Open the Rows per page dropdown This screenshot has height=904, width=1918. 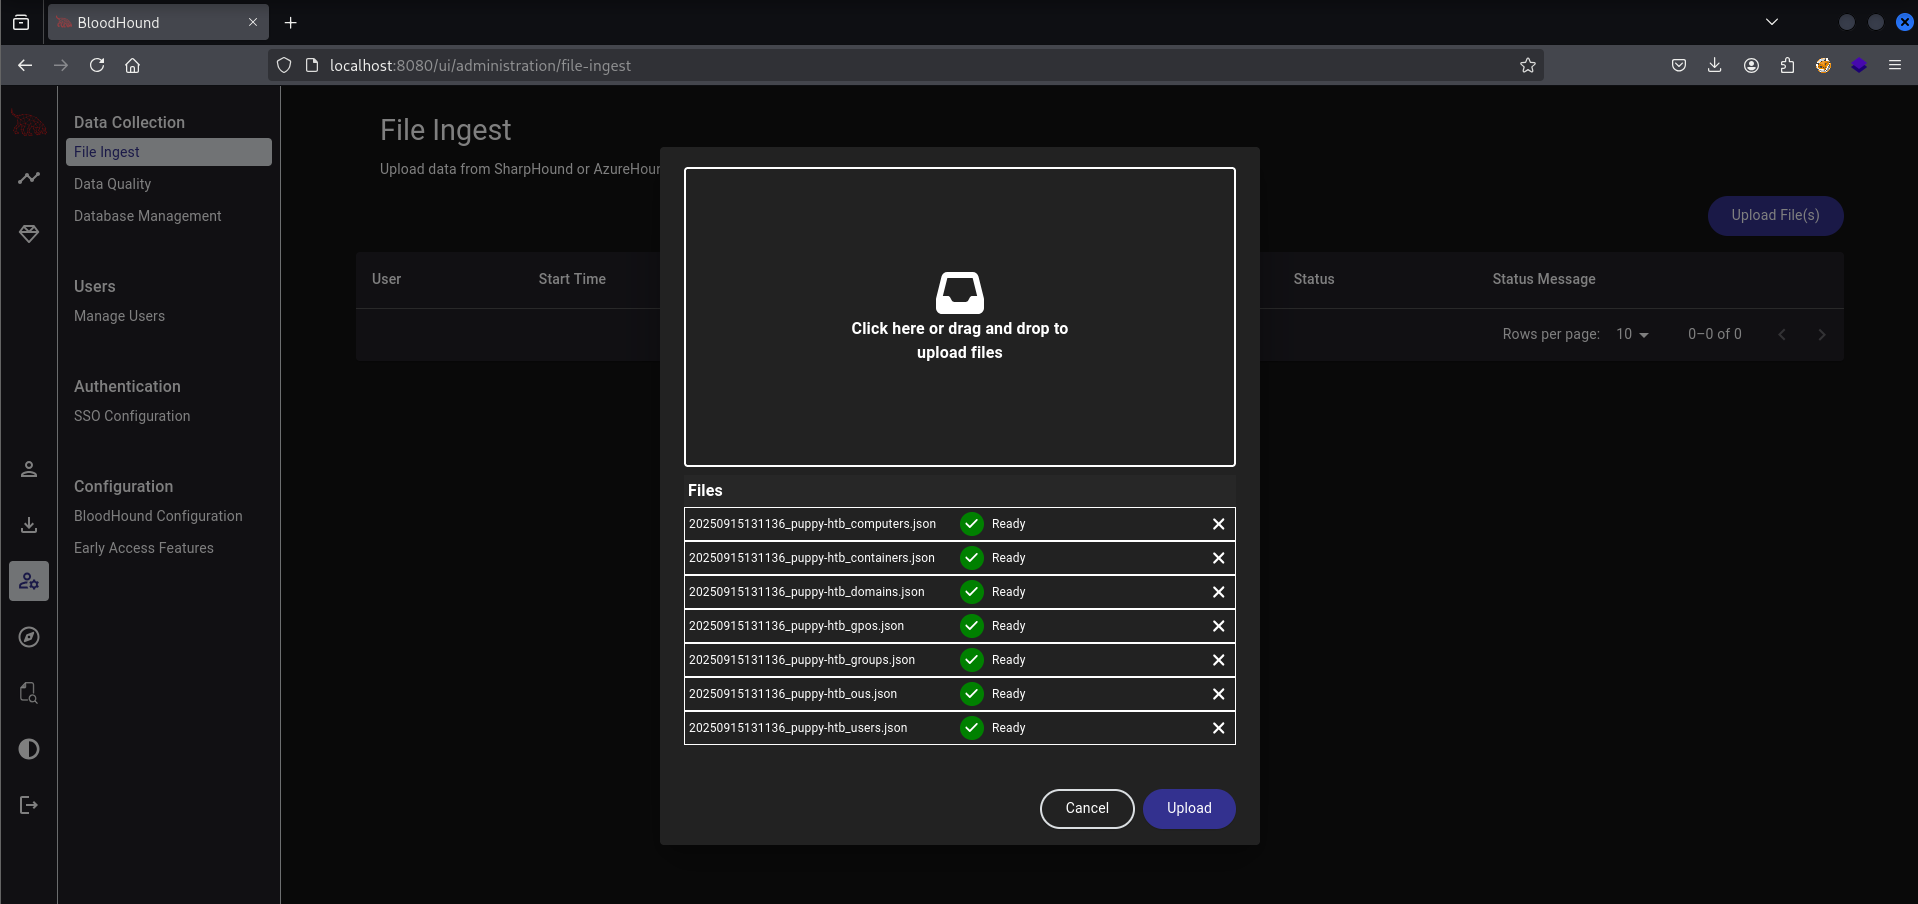click(x=1631, y=334)
